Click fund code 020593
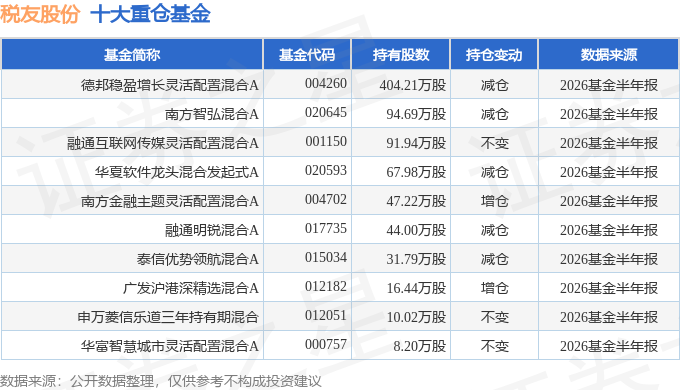The width and height of the screenshot is (680, 390). click(326, 170)
